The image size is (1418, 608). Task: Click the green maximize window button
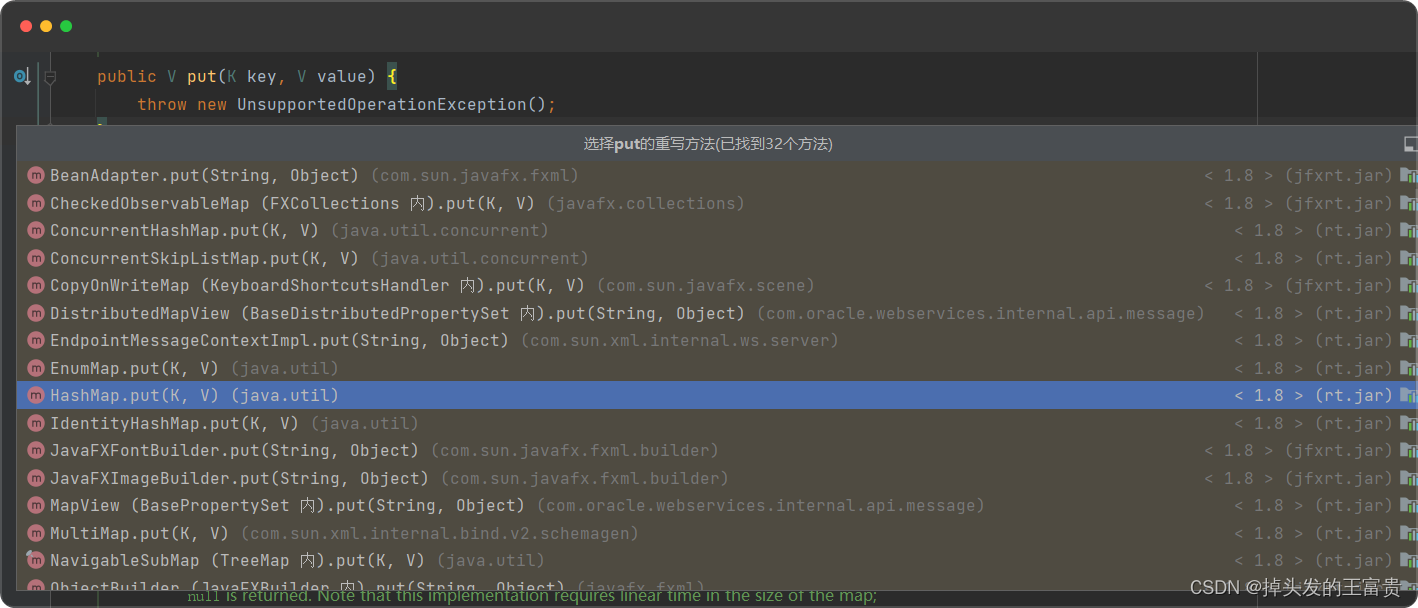66,26
